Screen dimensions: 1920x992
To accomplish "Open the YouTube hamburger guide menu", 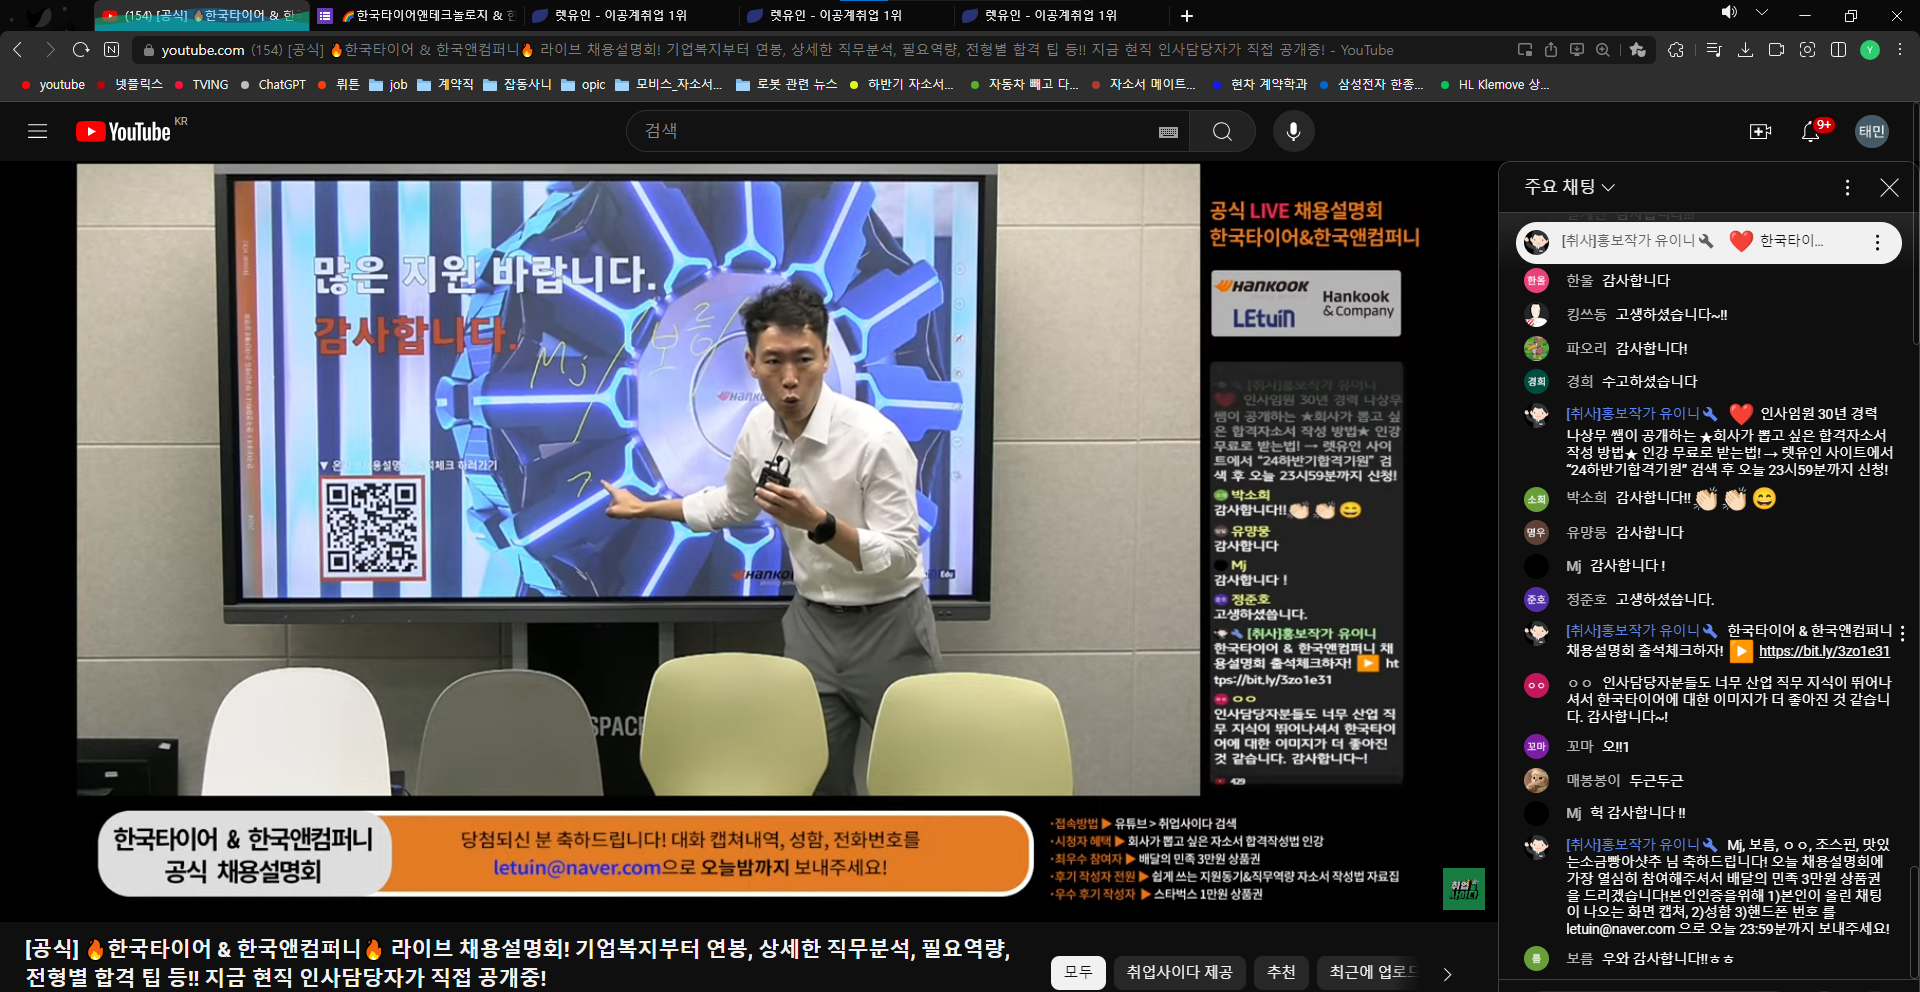I will click(37, 131).
